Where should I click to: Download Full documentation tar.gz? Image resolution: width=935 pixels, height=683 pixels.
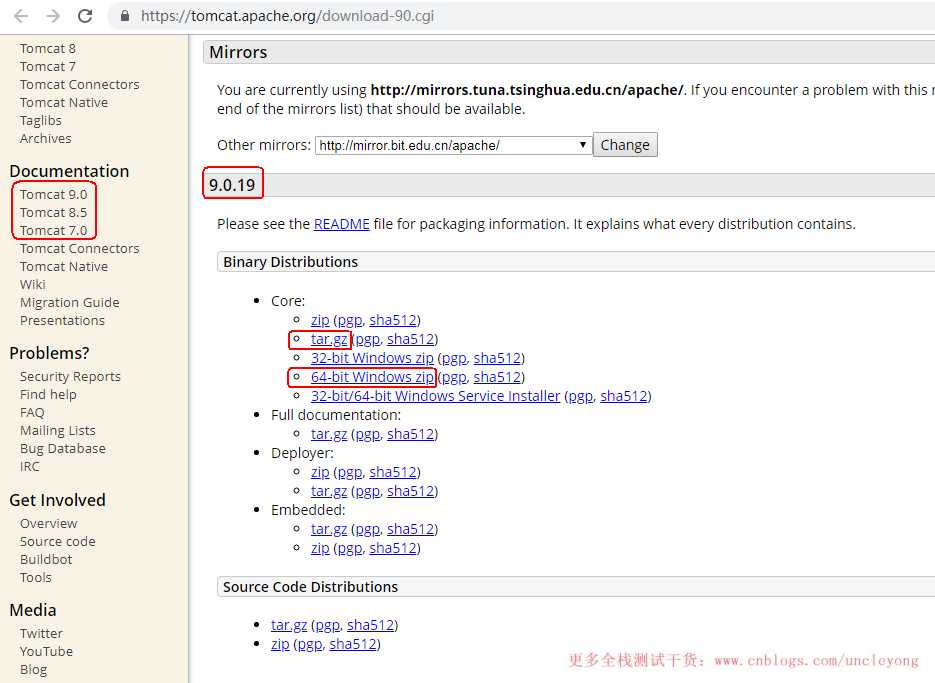coord(329,434)
